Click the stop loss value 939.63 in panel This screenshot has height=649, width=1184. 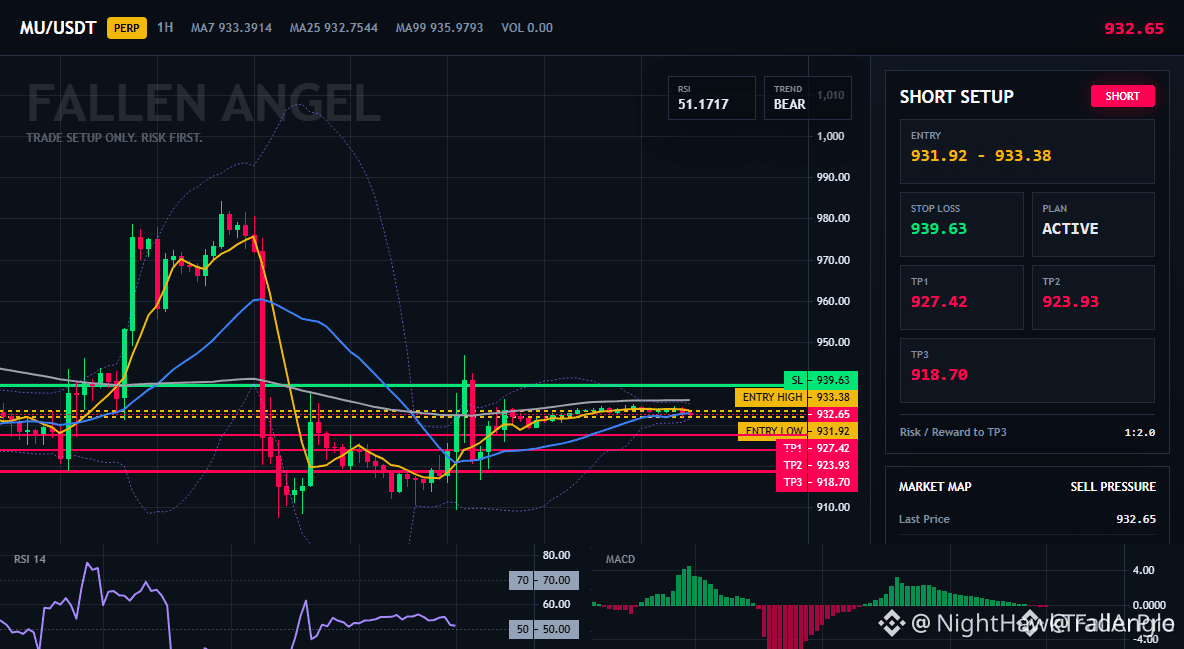coord(939,229)
